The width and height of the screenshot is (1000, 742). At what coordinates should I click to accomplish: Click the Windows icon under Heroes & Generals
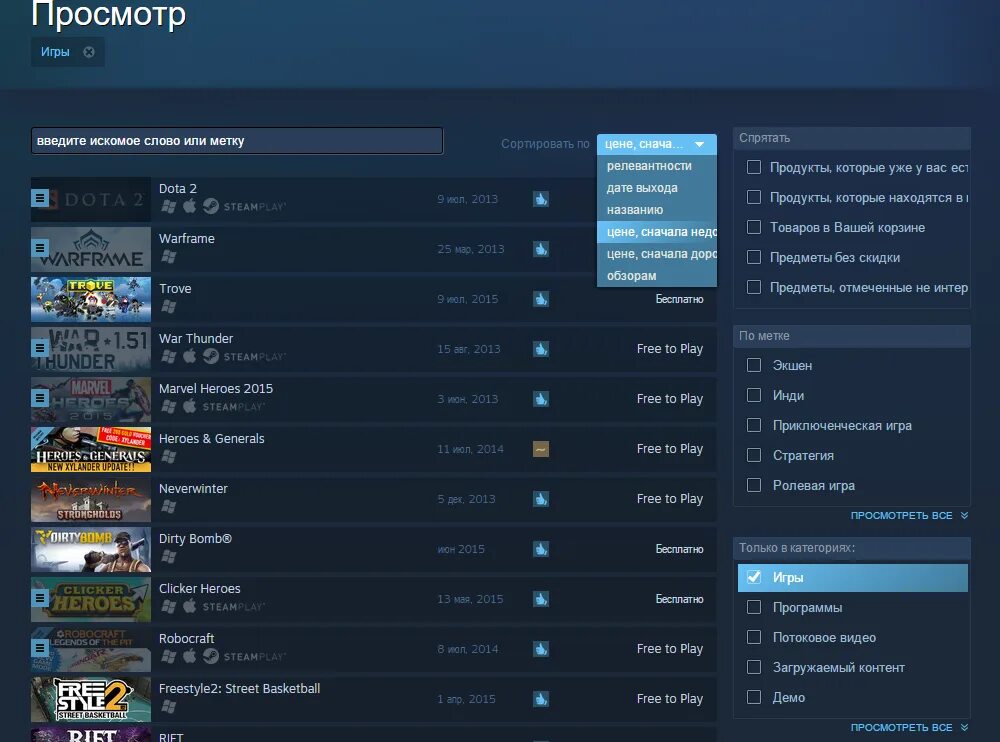click(168, 456)
